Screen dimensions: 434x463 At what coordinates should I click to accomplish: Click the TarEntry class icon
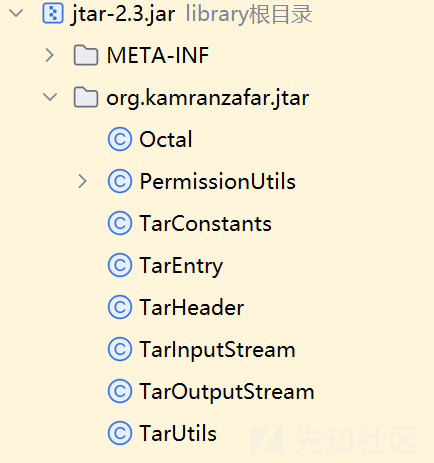click(120, 265)
